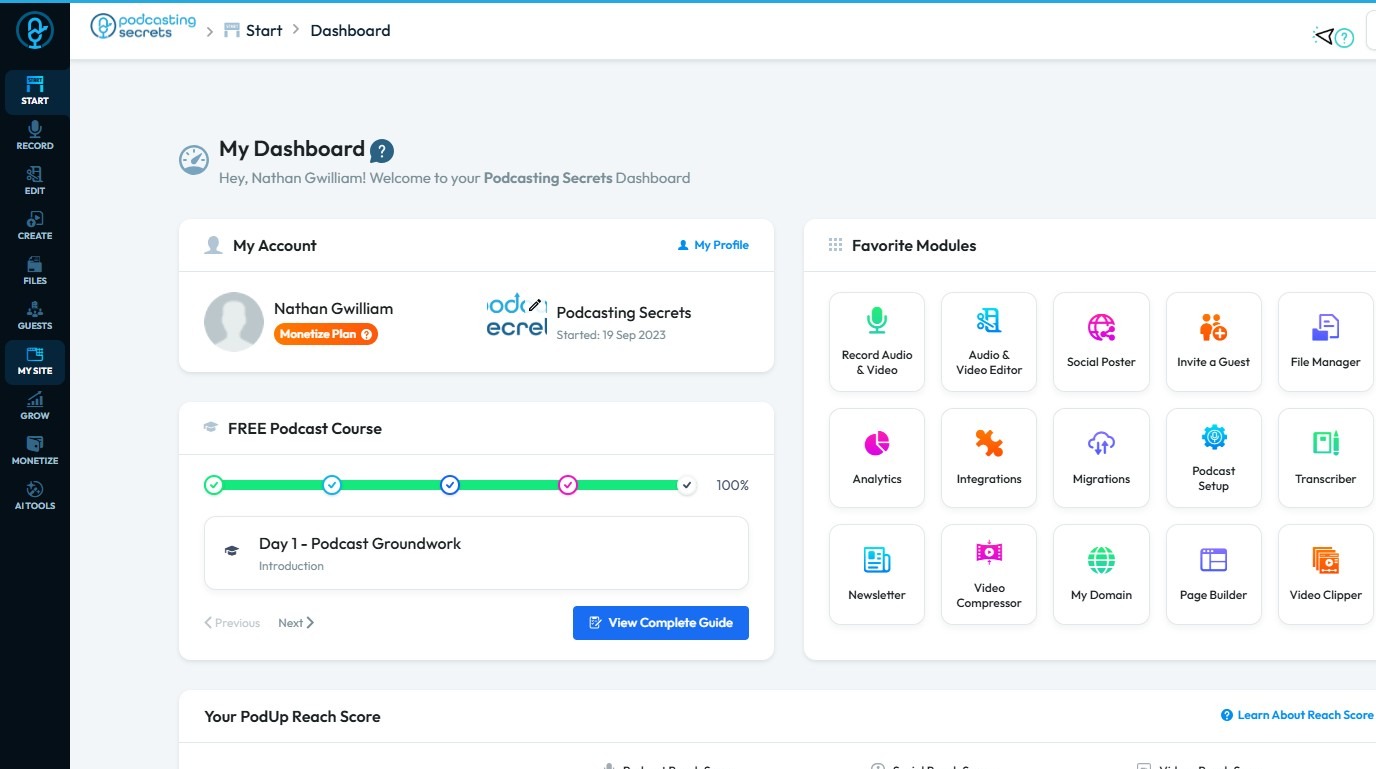This screenshot has height=769, width=1376.
Task: Open the Record Audio & Video module
Action: click(877, 342)
